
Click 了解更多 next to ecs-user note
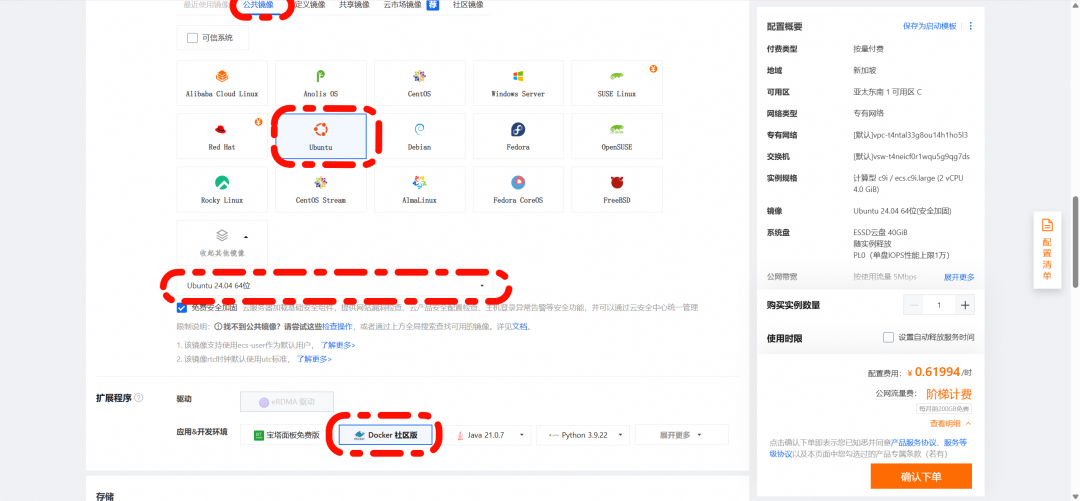337,345
